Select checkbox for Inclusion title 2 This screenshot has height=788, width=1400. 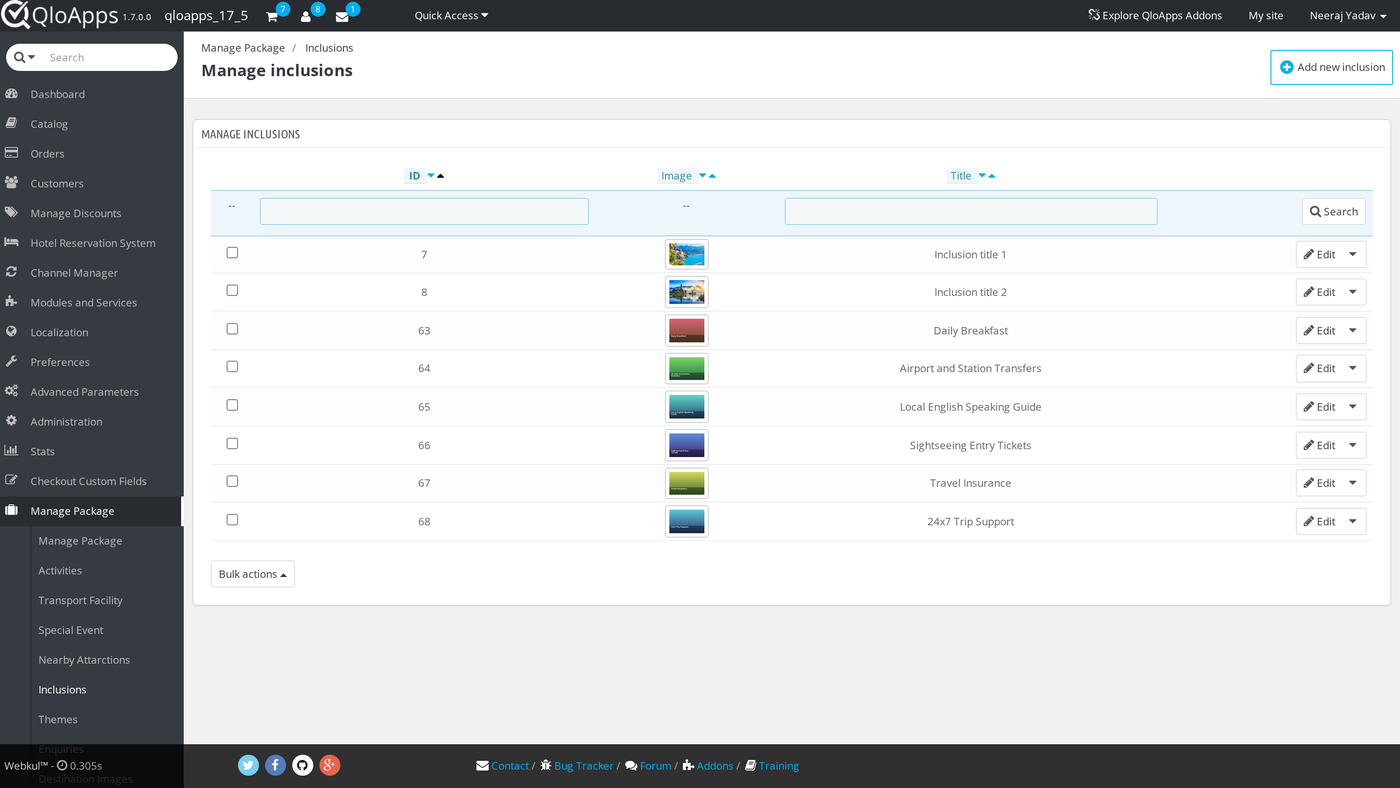click(232, 290)
